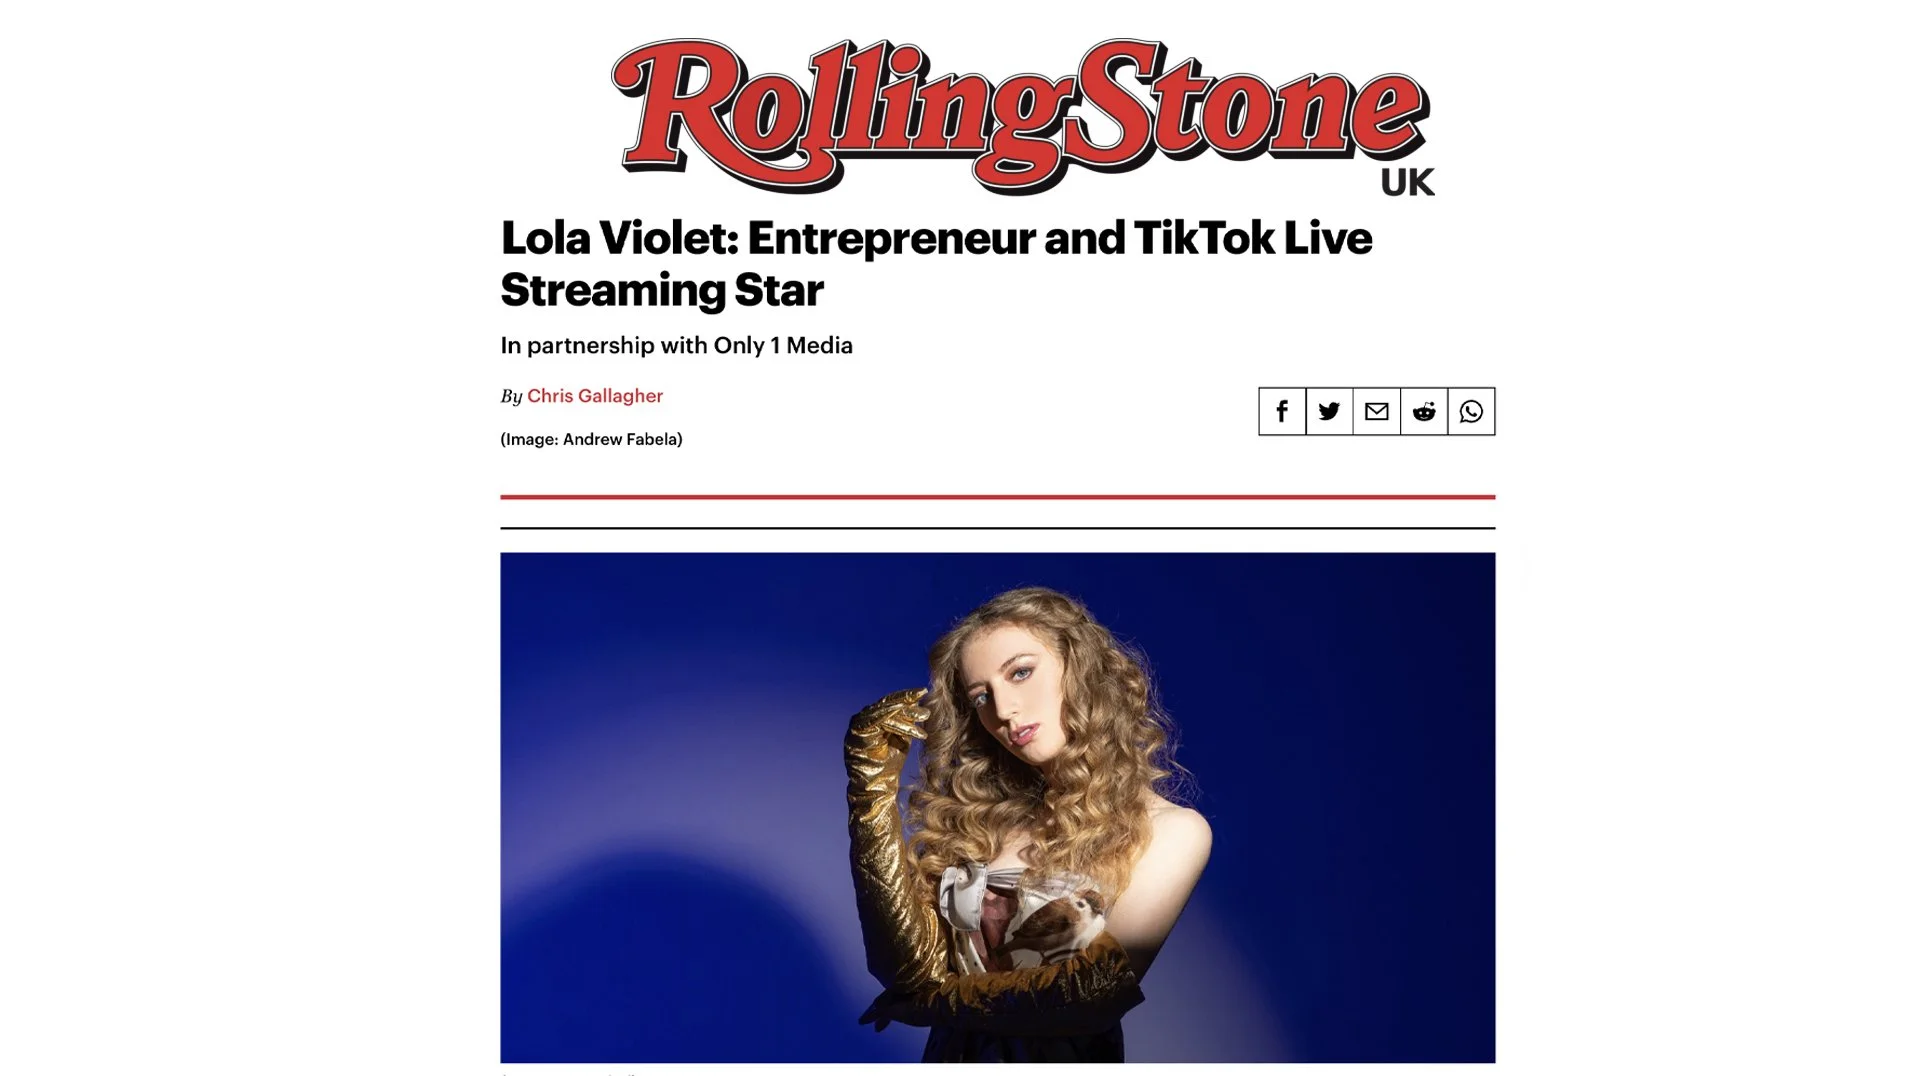Click the 'Streaming Star' headline line
This screenshot has height=1076, width=1920.
pos(662,290)
